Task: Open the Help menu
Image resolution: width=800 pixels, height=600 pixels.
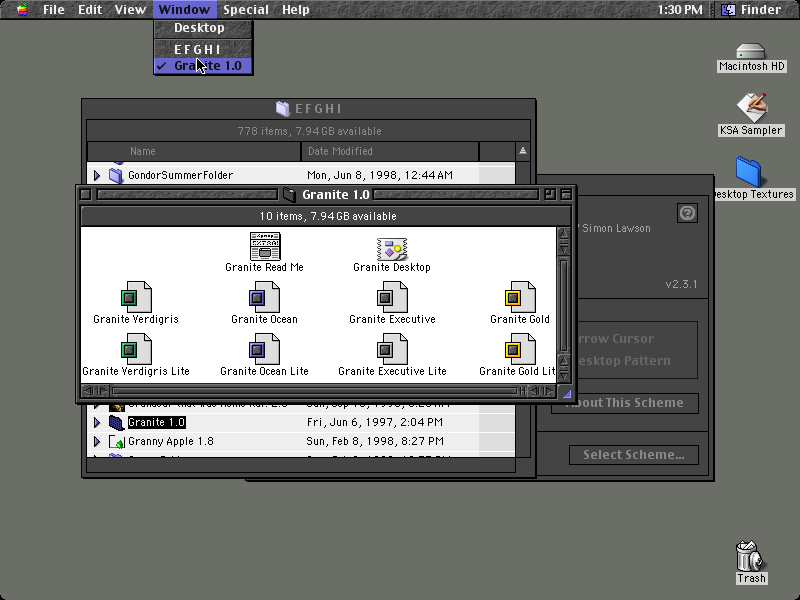Action: pyautogui.click(x=295, y=9)
